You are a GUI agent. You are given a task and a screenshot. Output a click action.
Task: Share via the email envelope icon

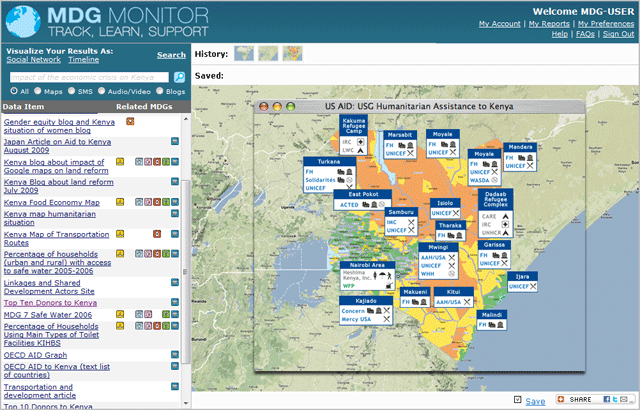click(x=624, y=399)
